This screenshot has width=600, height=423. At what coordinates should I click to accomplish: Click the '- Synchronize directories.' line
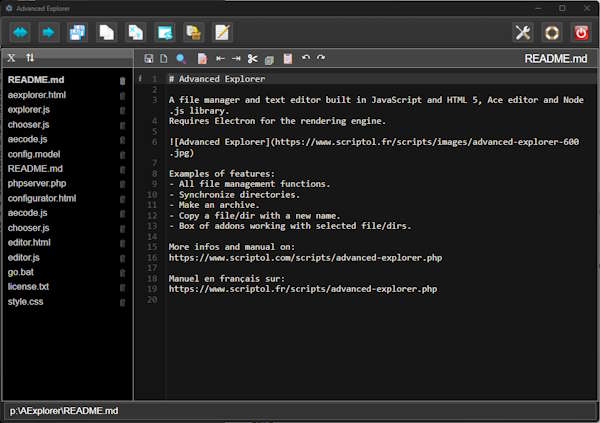pyautogui.click(x=234, y=195)
